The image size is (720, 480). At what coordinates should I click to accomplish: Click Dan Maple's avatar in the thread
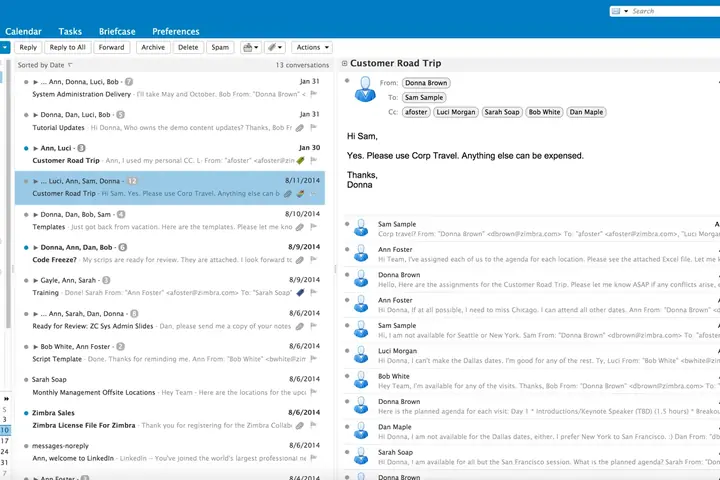click(x=361, y=430)
